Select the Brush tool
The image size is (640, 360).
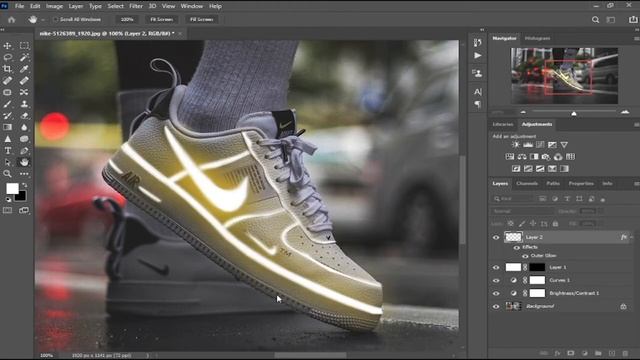(7, 104)
